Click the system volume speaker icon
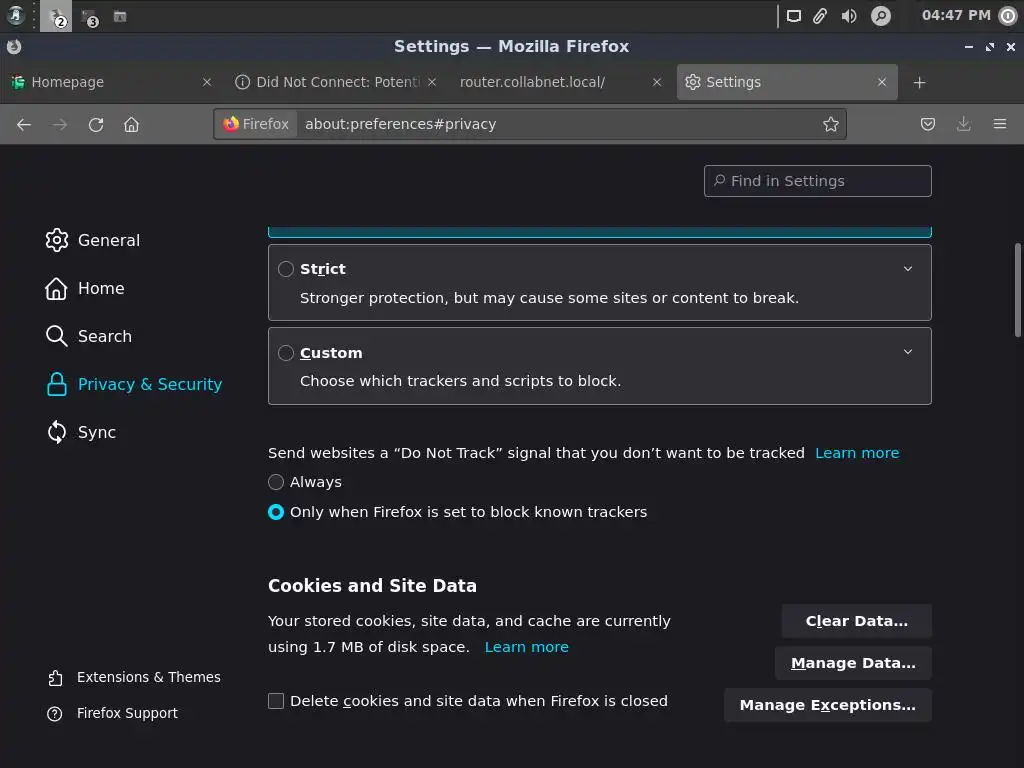This screenshot has width=1024, height=768. [849, 16]
